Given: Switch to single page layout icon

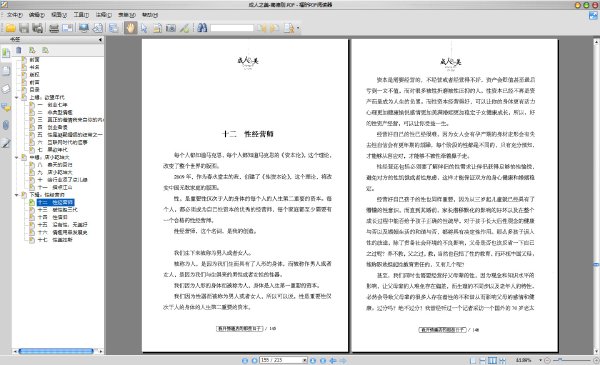Looking at the screenshot, I should click(x=473, y=360).
